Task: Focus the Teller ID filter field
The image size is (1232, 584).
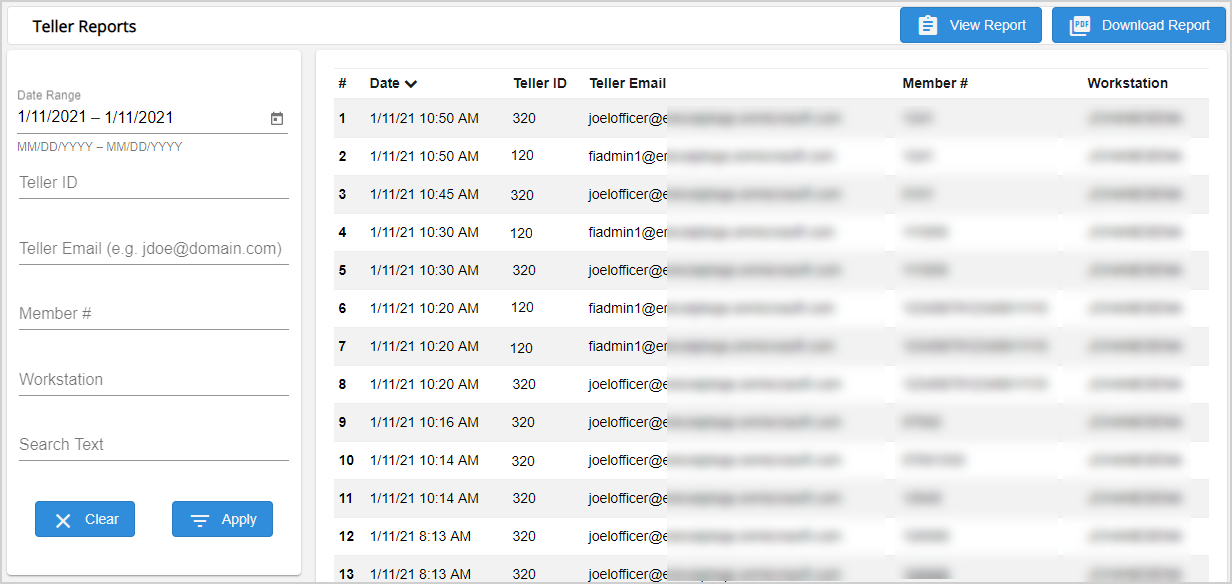Action: click(x=153, y=183)
